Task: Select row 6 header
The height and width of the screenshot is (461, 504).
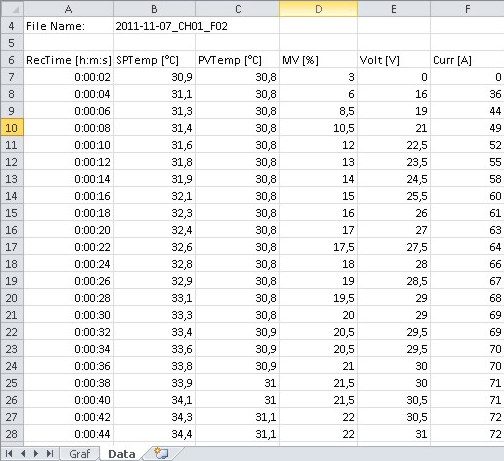Action: click(x=12, y=60)
